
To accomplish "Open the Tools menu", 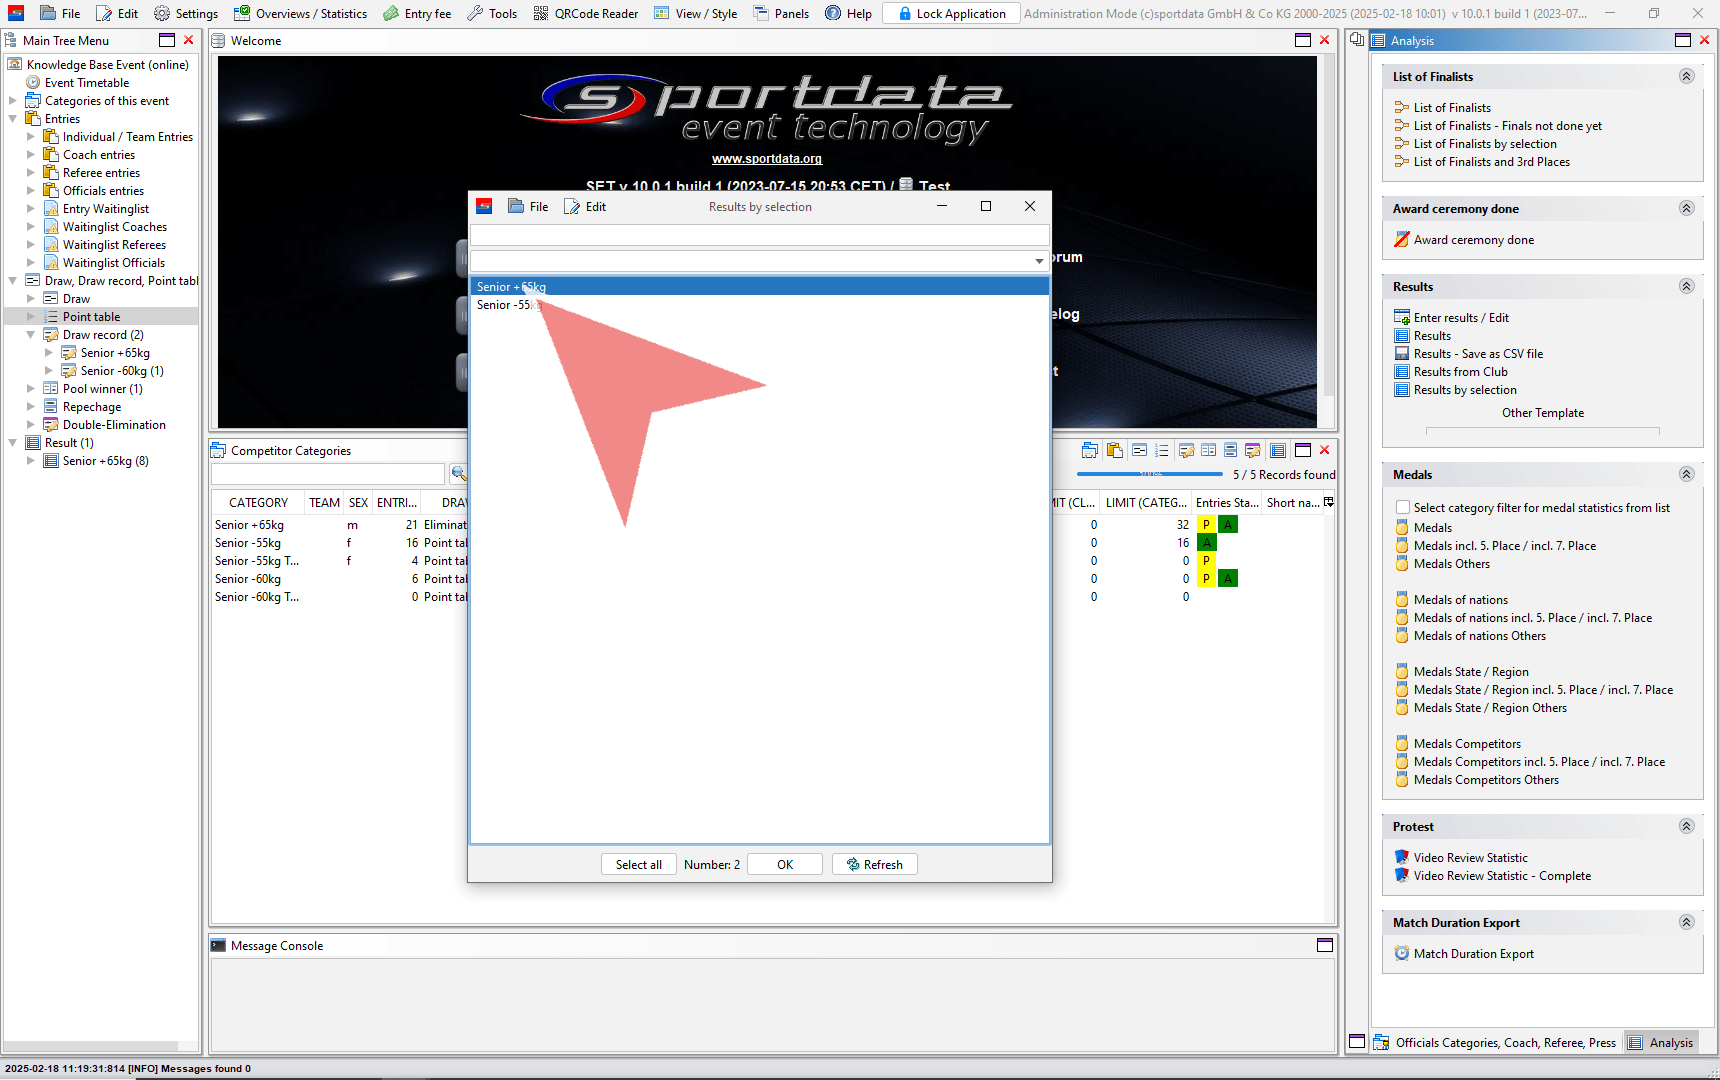I will [x=492, y=13].
